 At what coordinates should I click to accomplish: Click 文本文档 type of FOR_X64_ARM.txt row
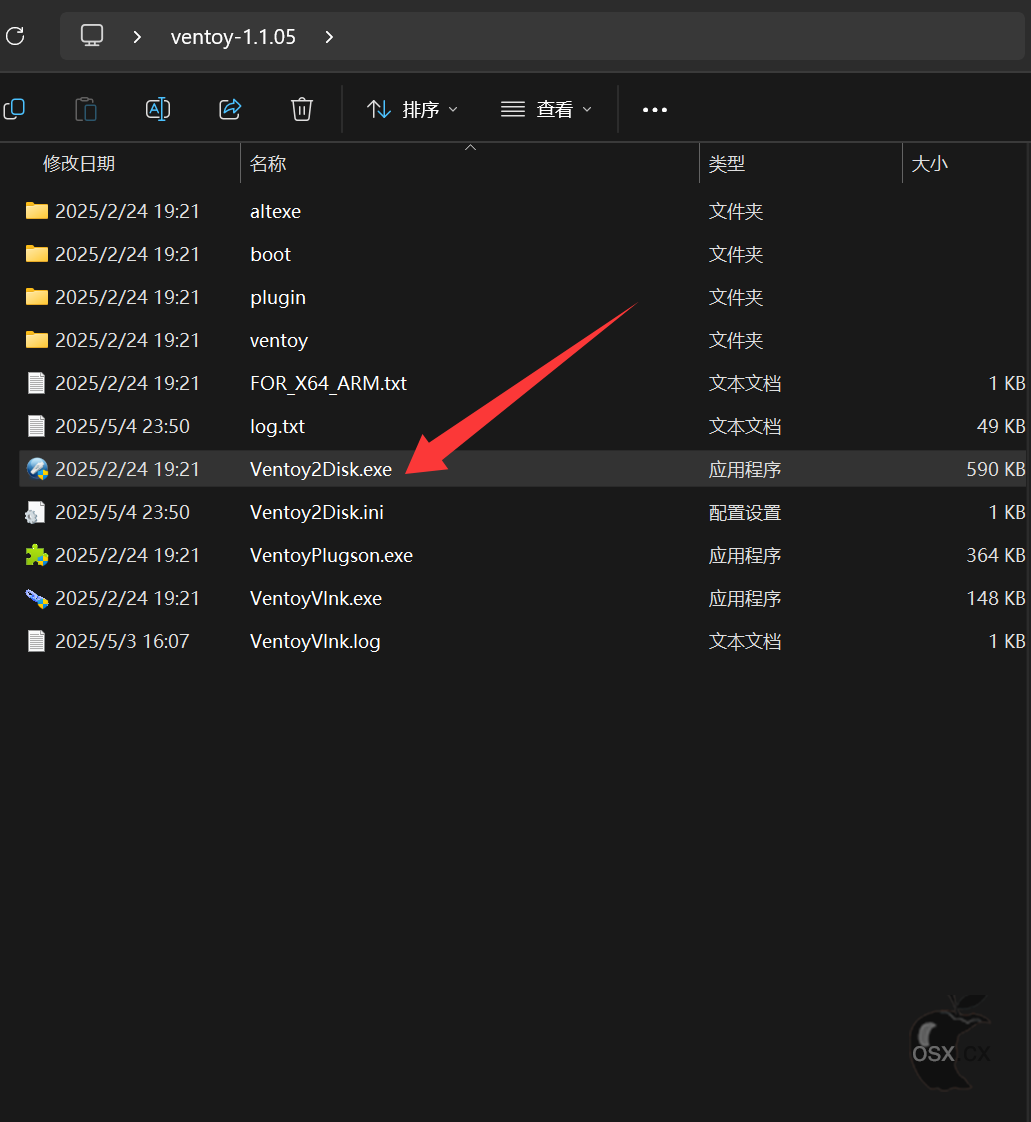point(745,384)
